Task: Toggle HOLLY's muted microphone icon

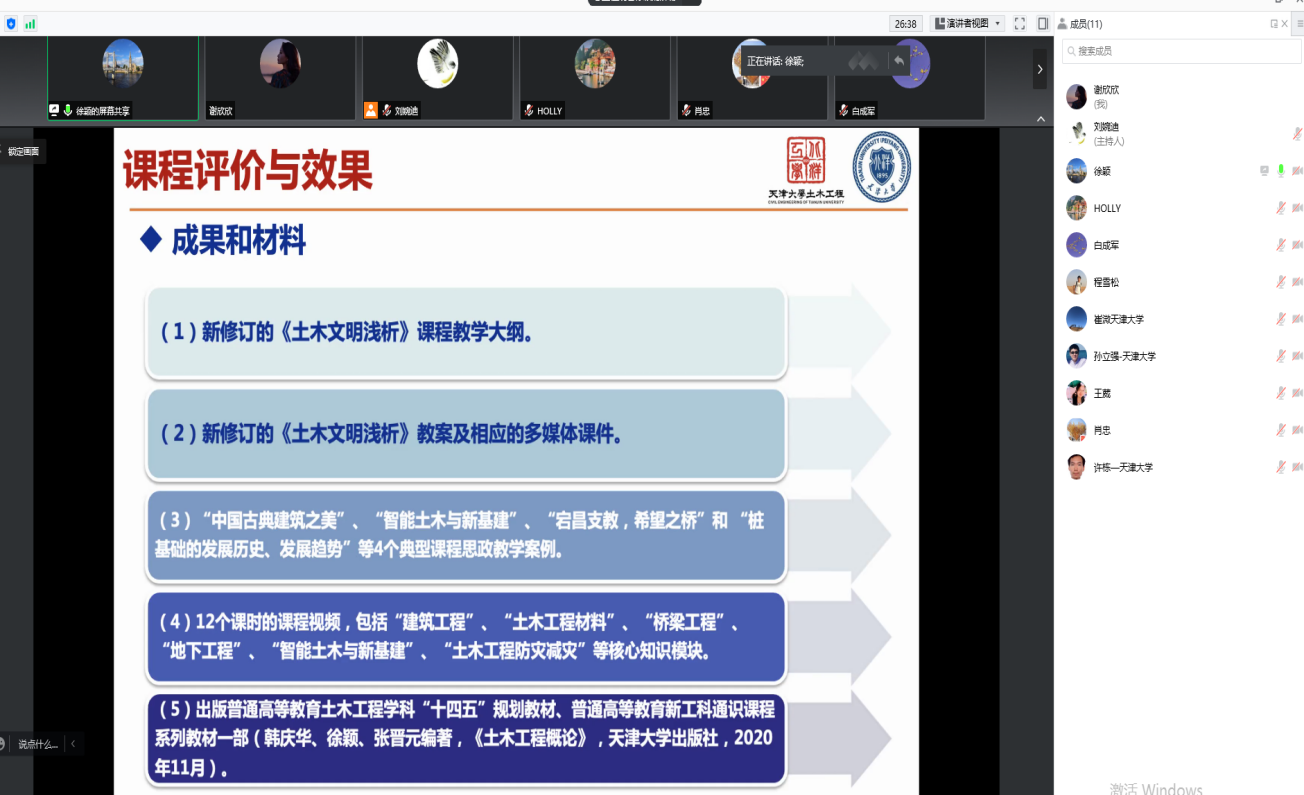Action: click(x=1281, y=208)
